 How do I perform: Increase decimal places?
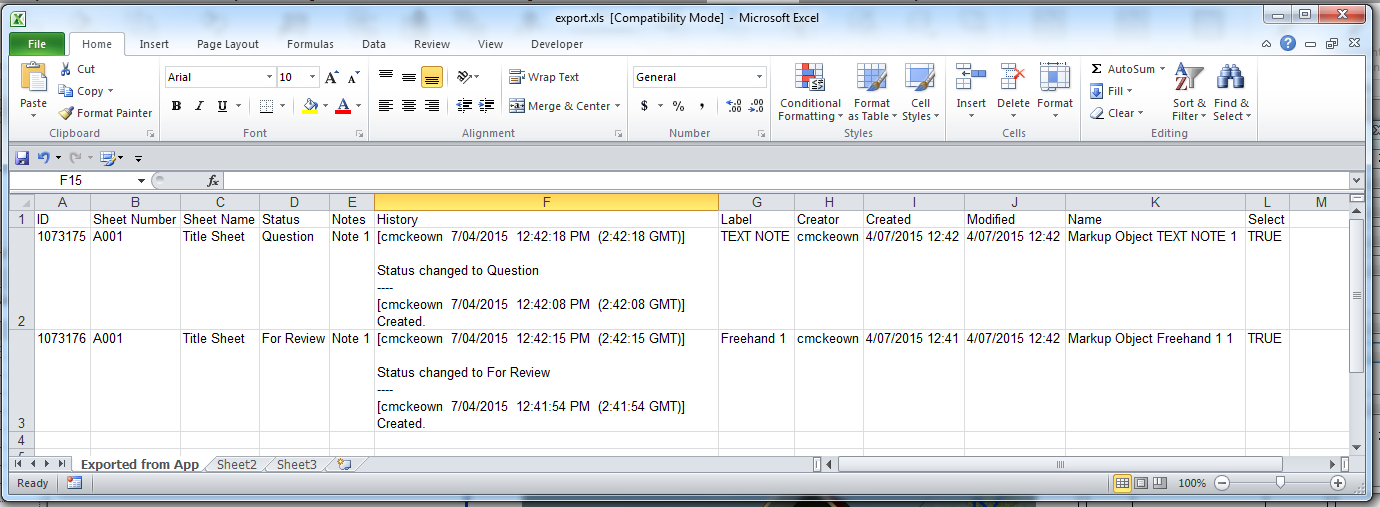click(733, 106)
